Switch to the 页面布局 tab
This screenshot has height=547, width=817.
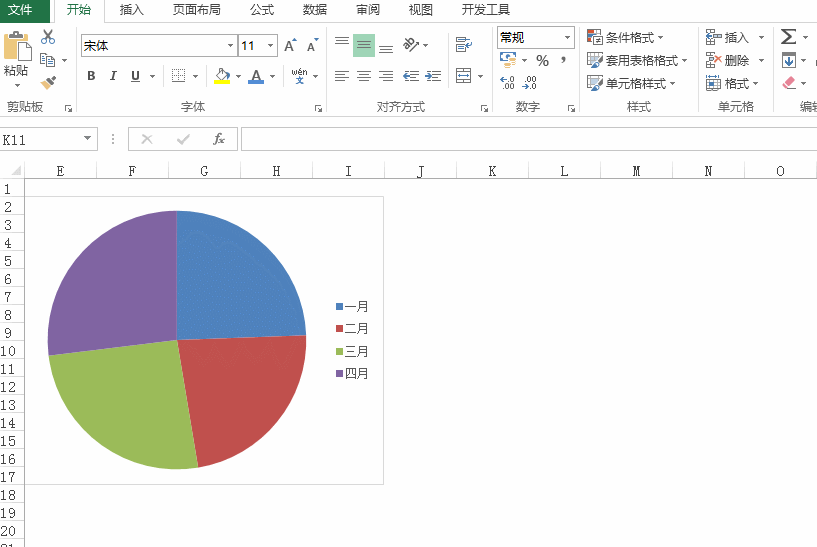pos(196,10)
